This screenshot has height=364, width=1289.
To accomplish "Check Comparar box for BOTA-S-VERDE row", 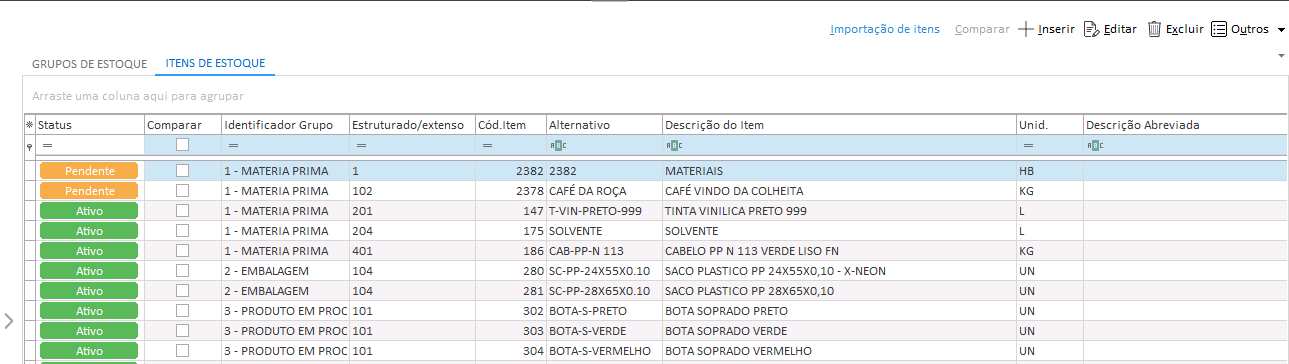I will point(182,331).
